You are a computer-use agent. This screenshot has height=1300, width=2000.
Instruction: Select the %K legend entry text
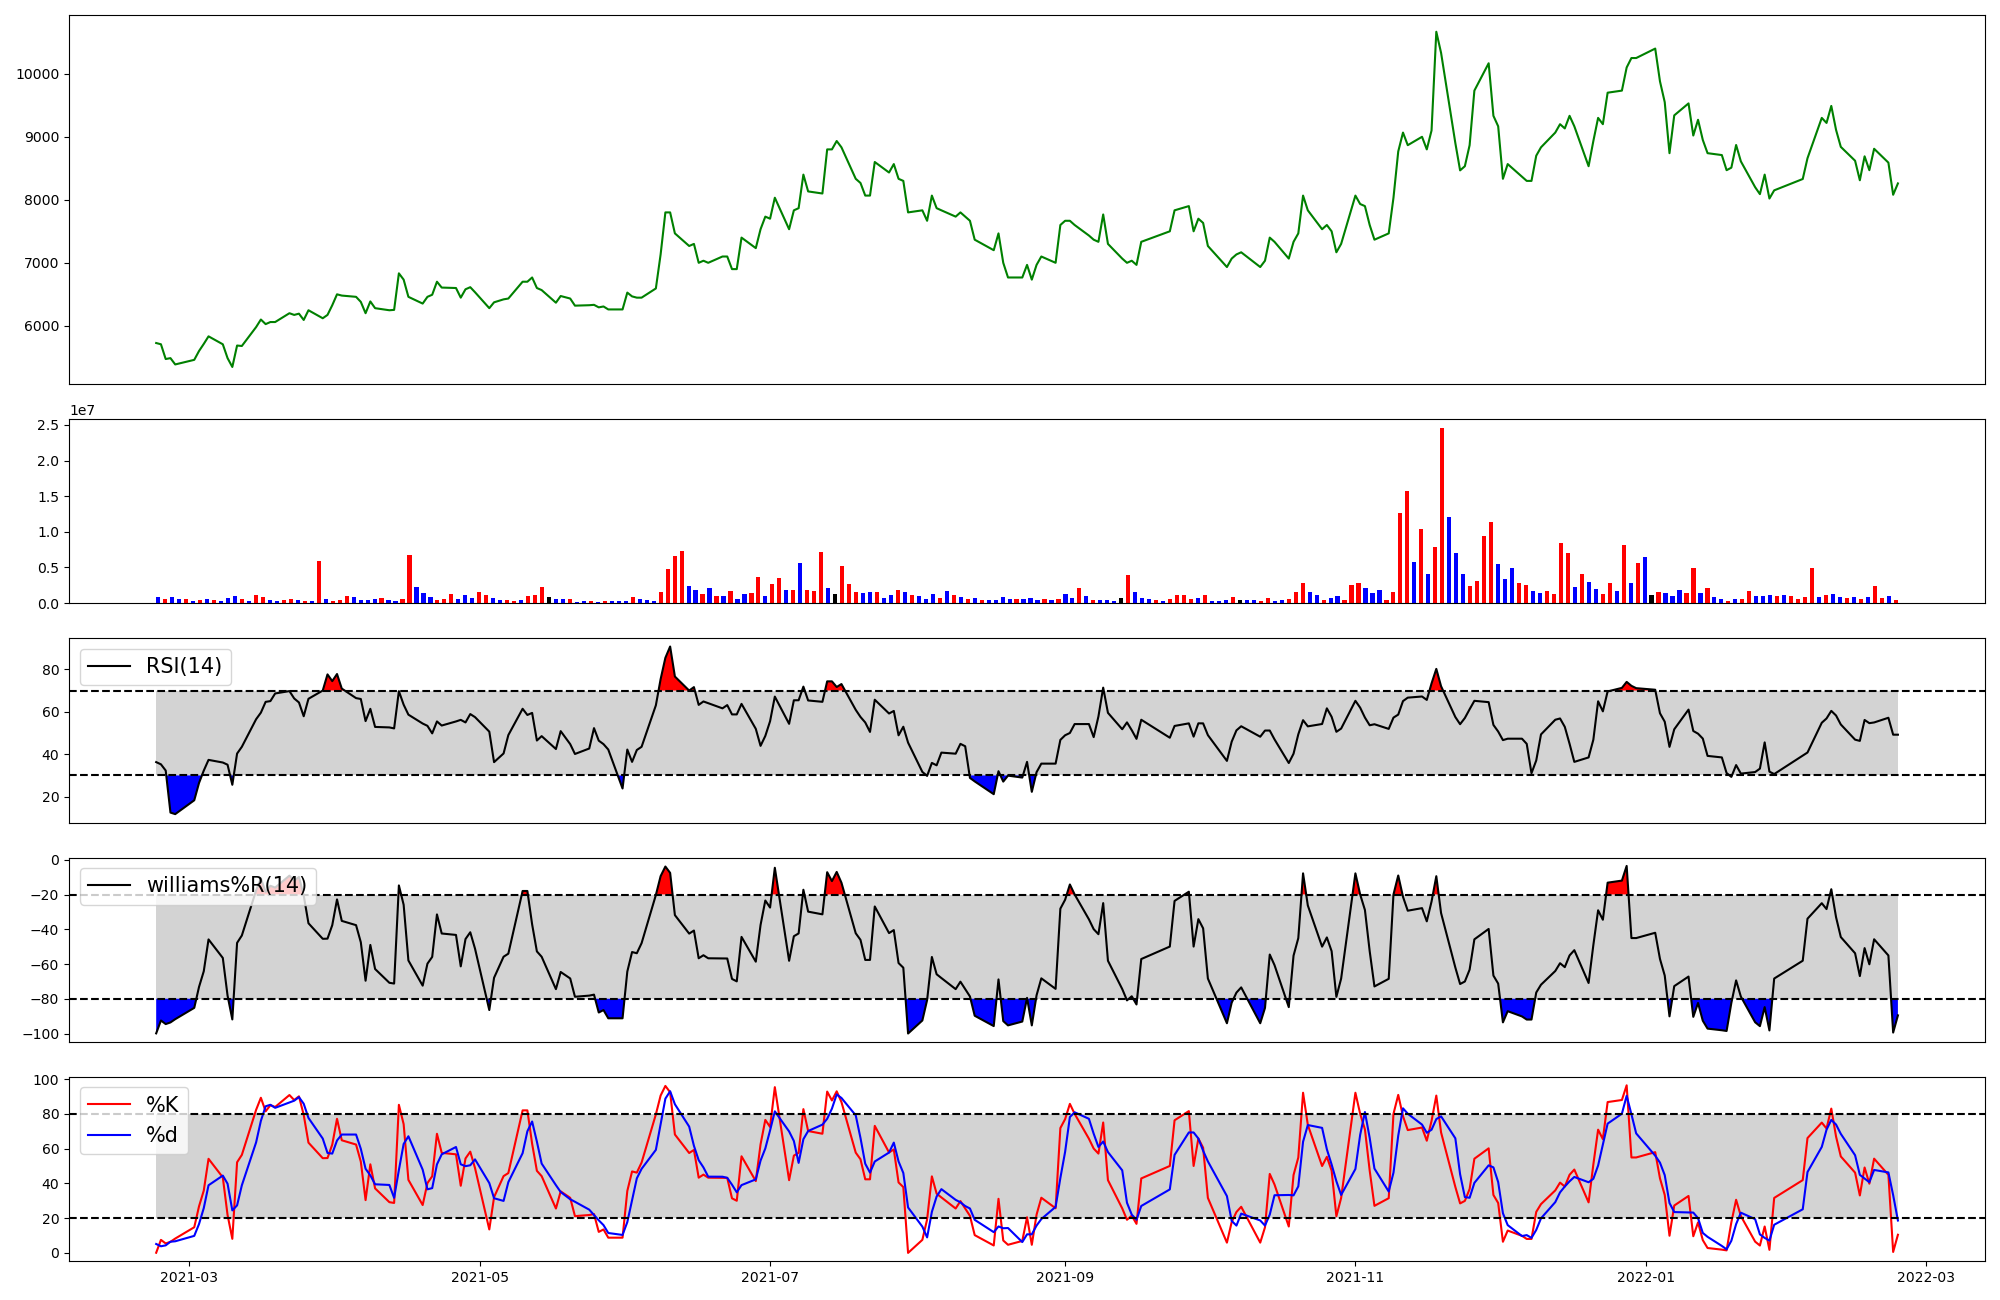pos(162,1104)
